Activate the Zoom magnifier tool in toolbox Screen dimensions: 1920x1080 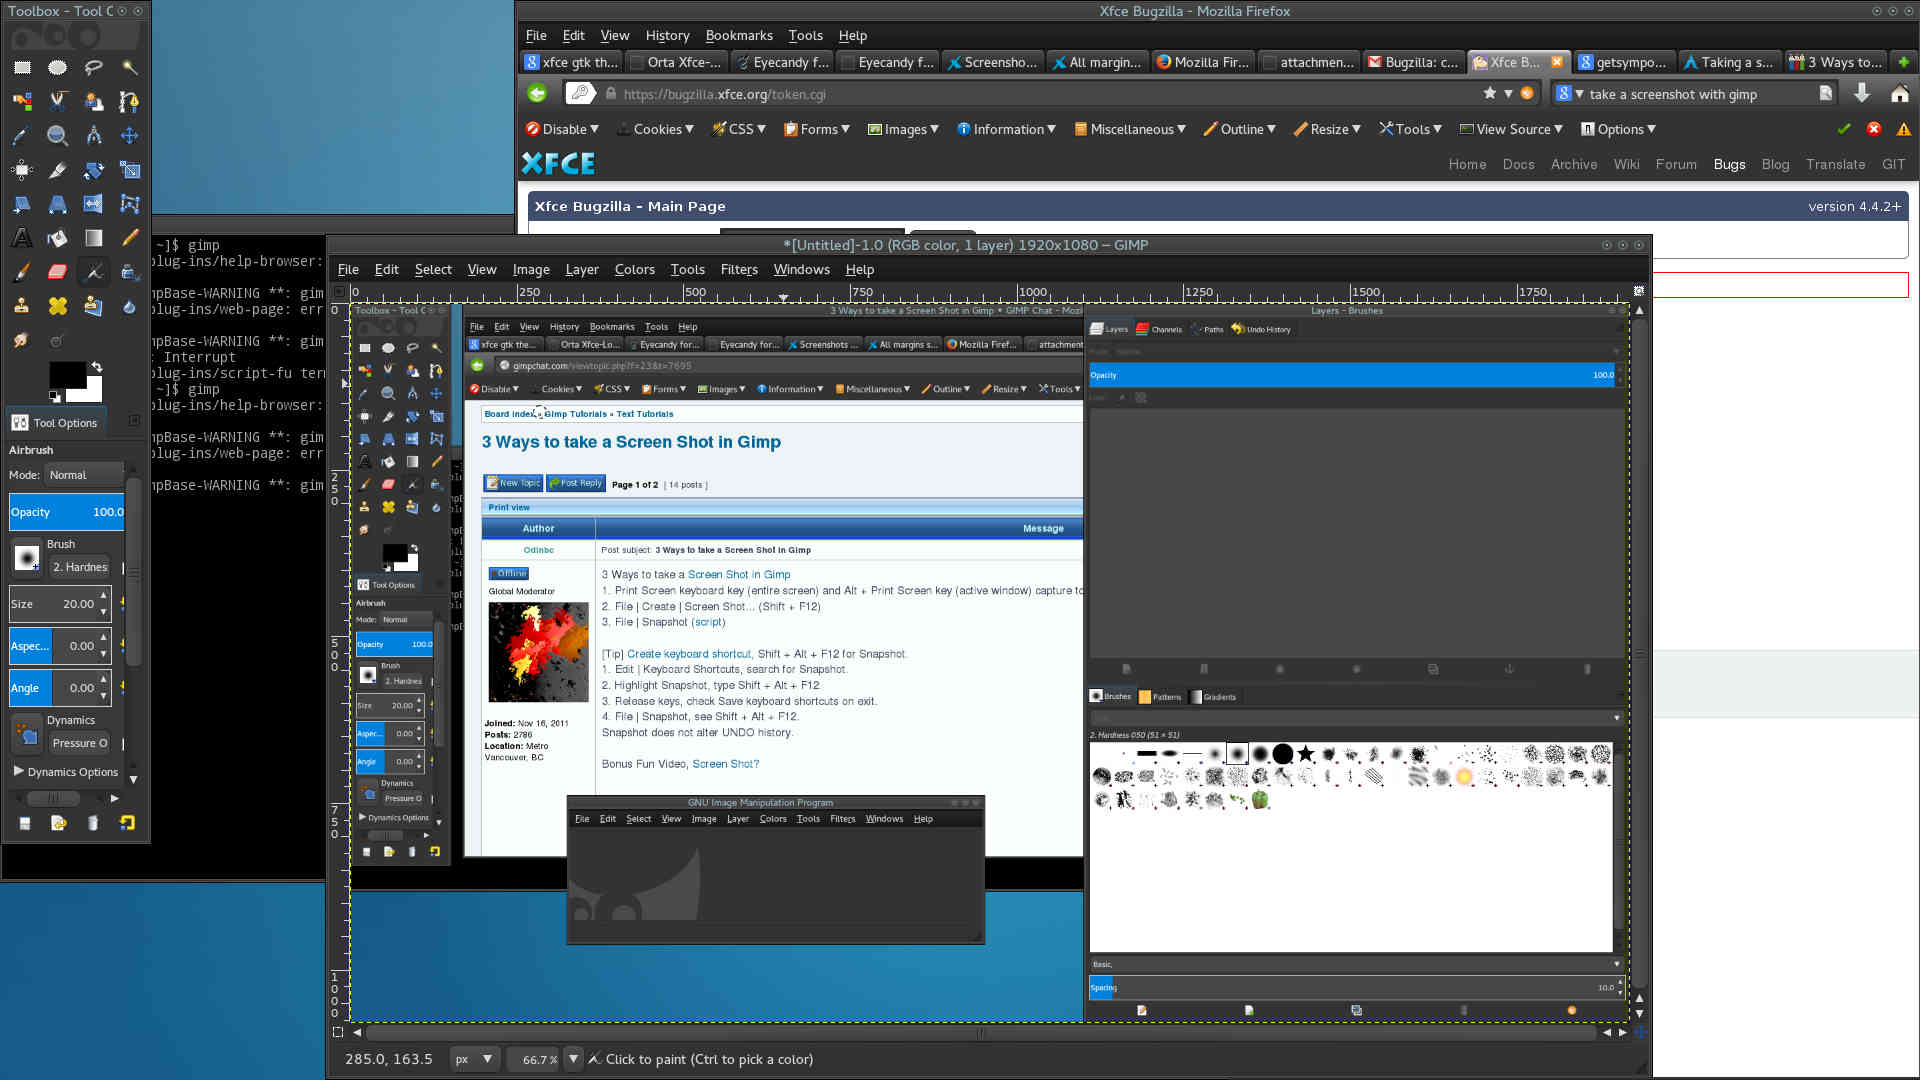pyautogui.click(x=57, y=136)
